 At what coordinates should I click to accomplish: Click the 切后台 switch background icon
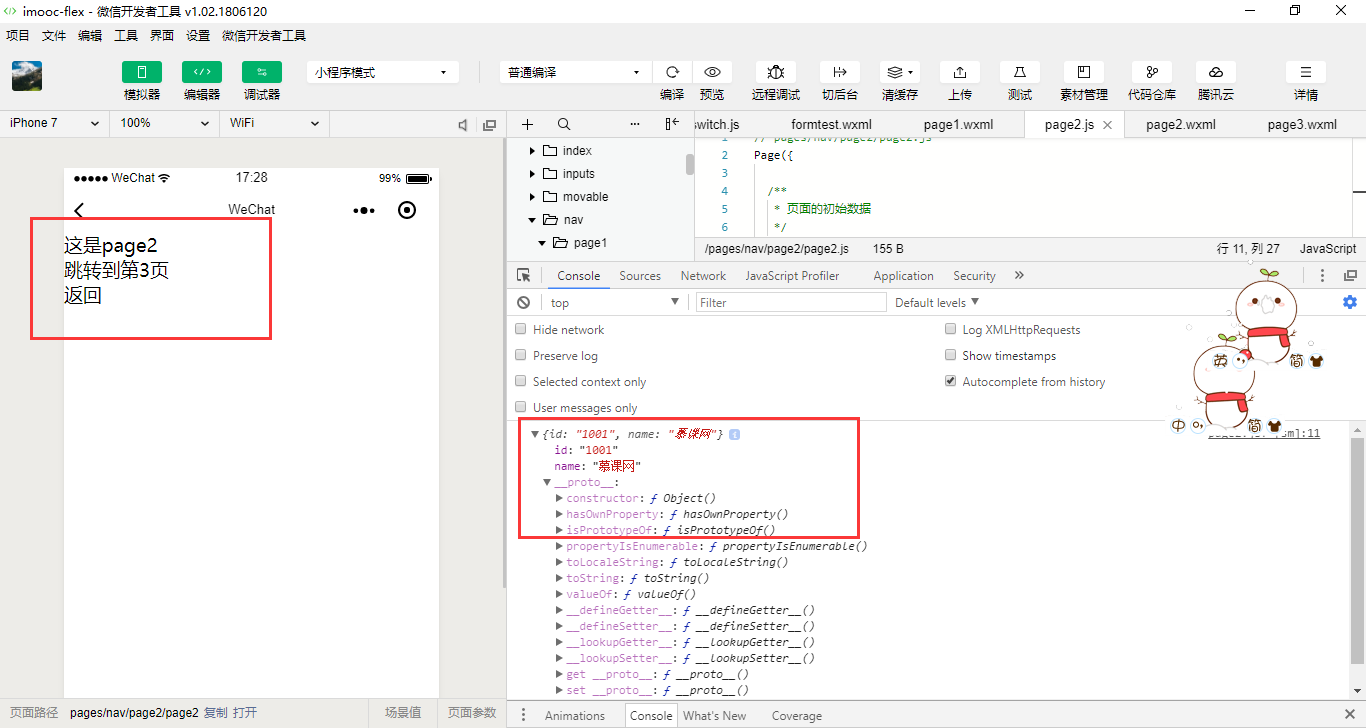point(840,72)
